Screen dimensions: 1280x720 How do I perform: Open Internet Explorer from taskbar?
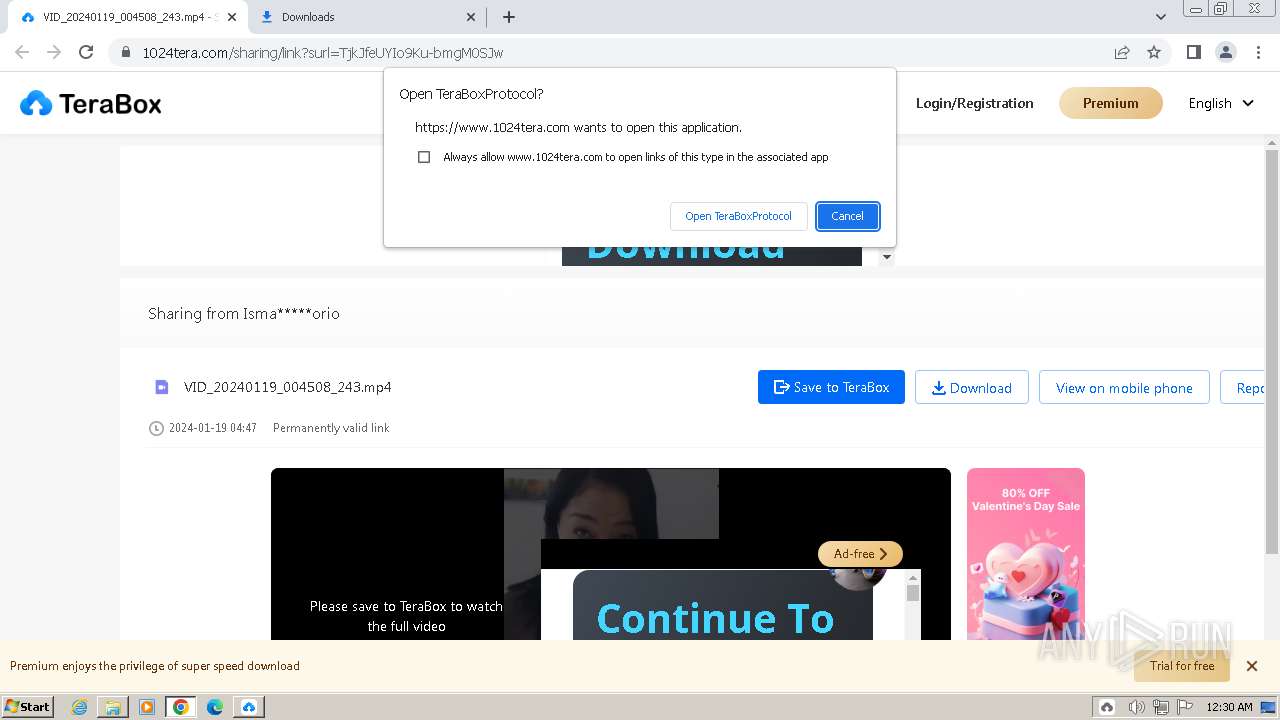pyautogui.click(x=79, y=707)
